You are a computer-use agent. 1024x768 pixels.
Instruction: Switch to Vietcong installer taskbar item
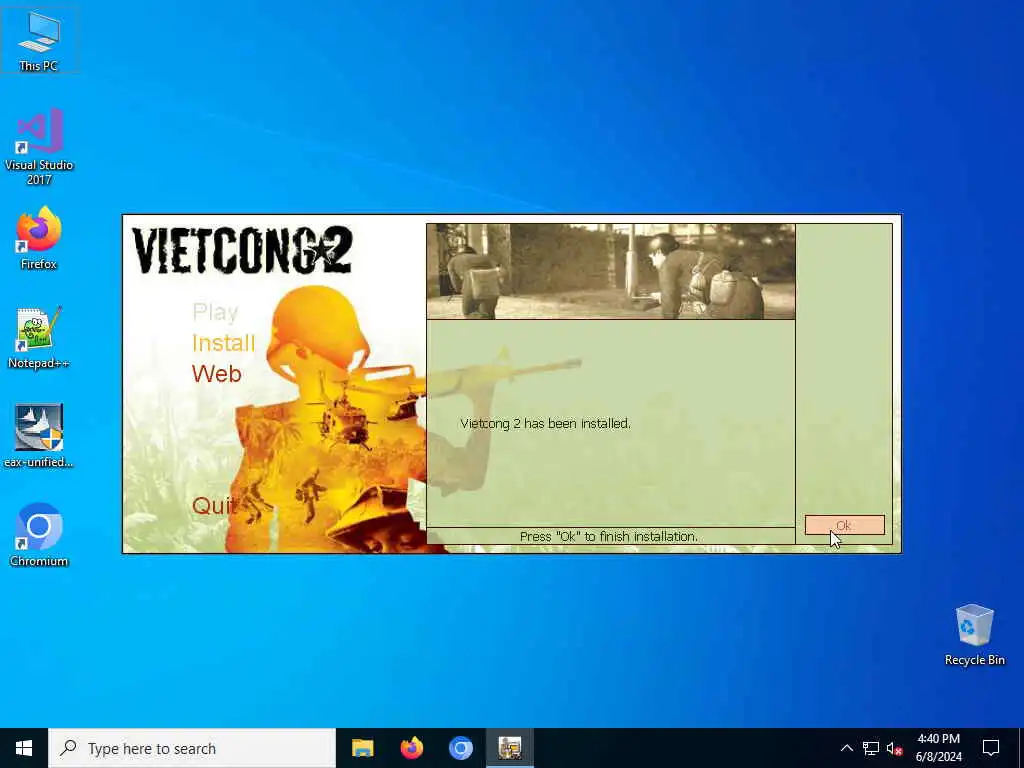point(510,748)
